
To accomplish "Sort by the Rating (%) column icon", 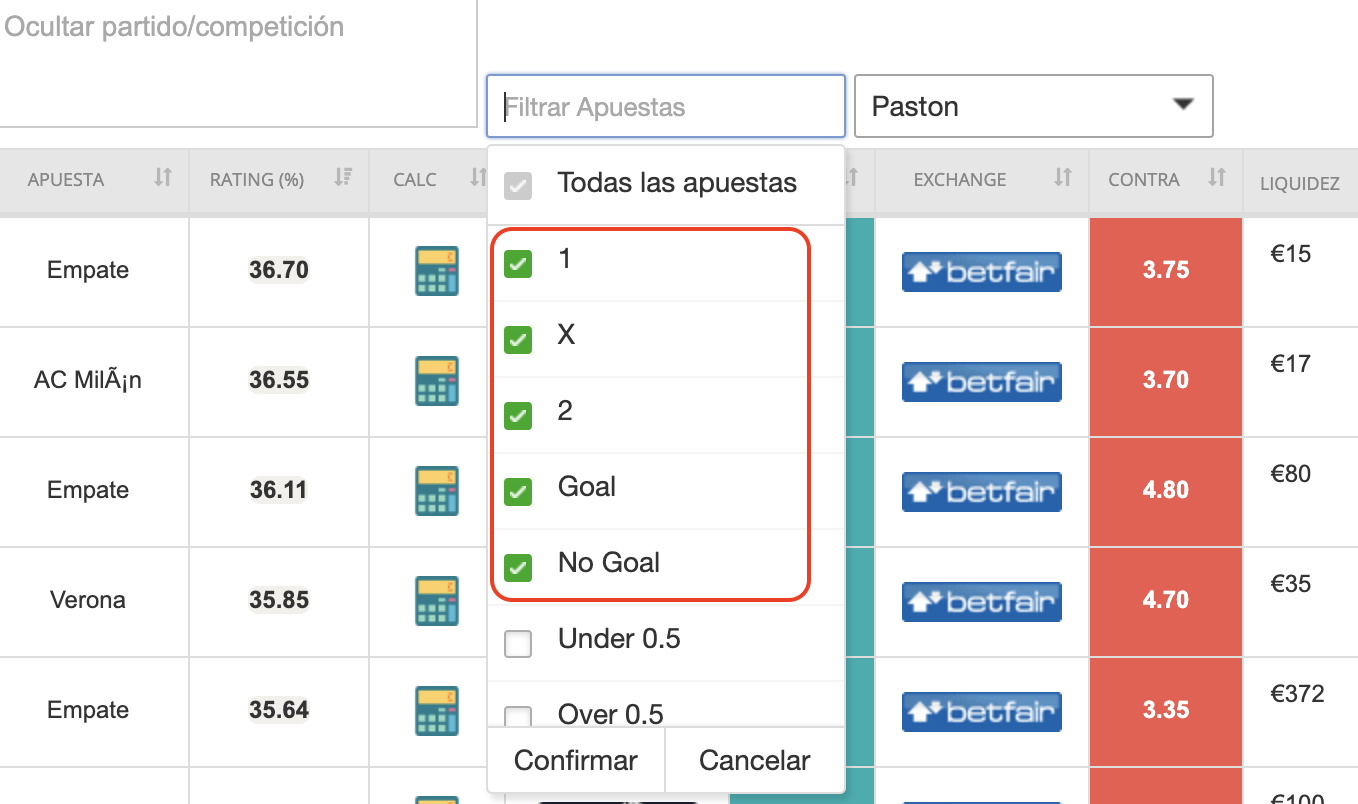I will pos(343,179).
